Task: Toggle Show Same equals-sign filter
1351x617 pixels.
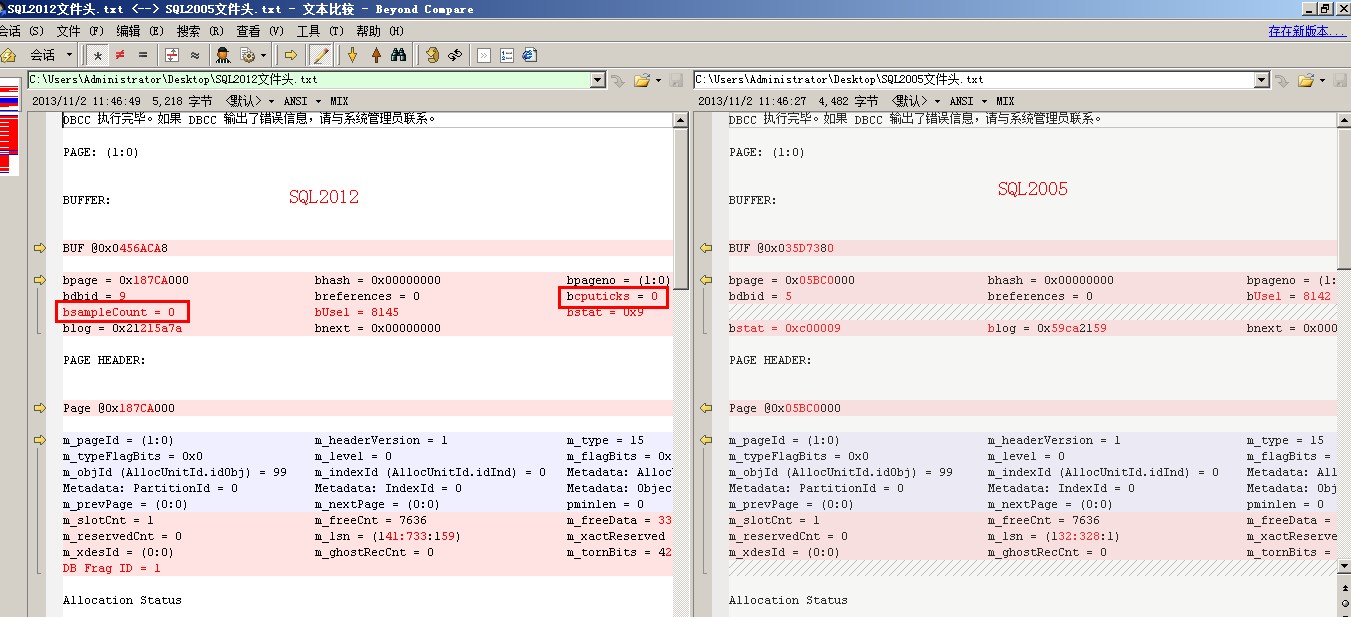Action: click(143, 55)
